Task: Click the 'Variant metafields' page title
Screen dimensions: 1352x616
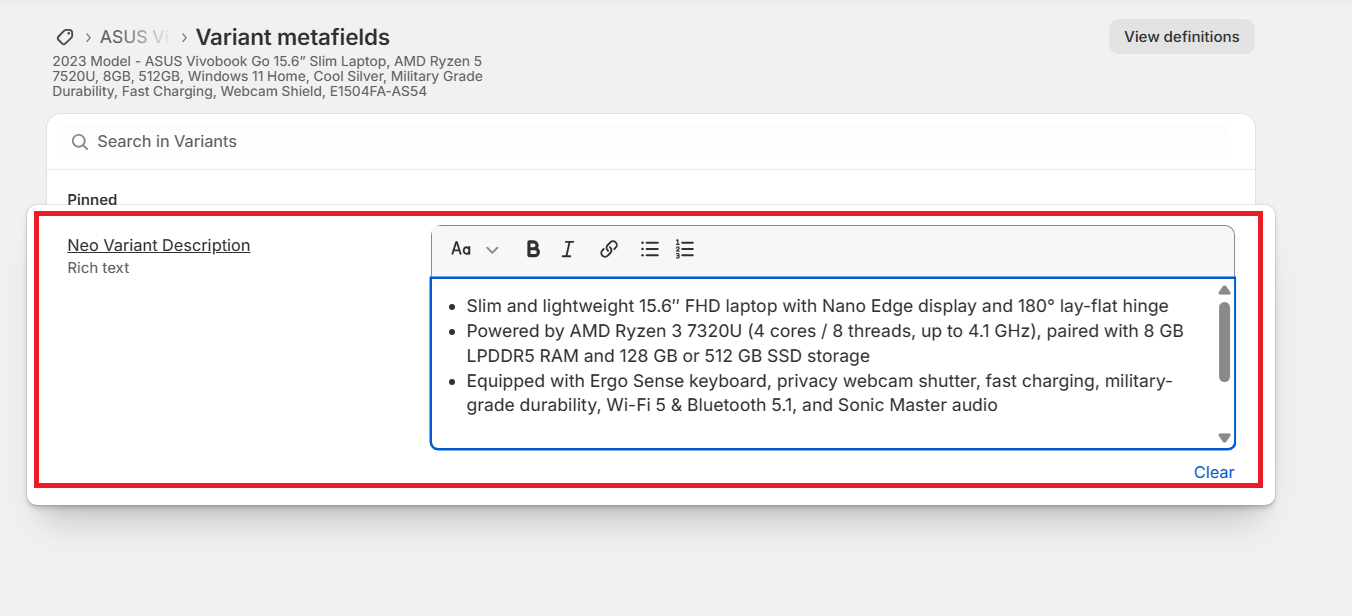Action: (293, 37)
